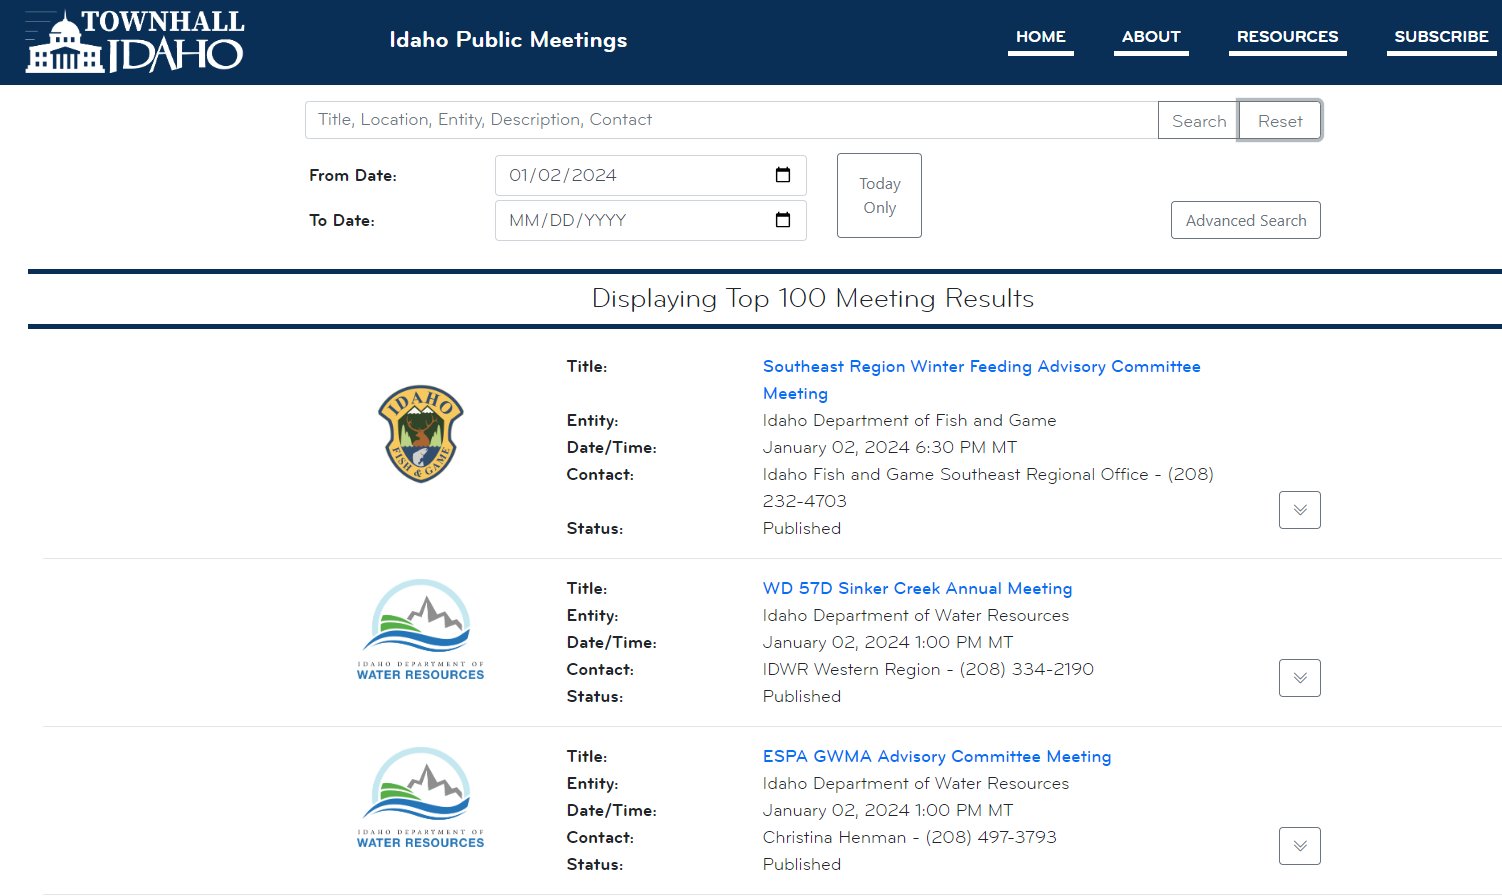The width and height of the screenshot is (1502, 896).
Task: Click the Townhall Idaho logo
Action: [135, 41]
